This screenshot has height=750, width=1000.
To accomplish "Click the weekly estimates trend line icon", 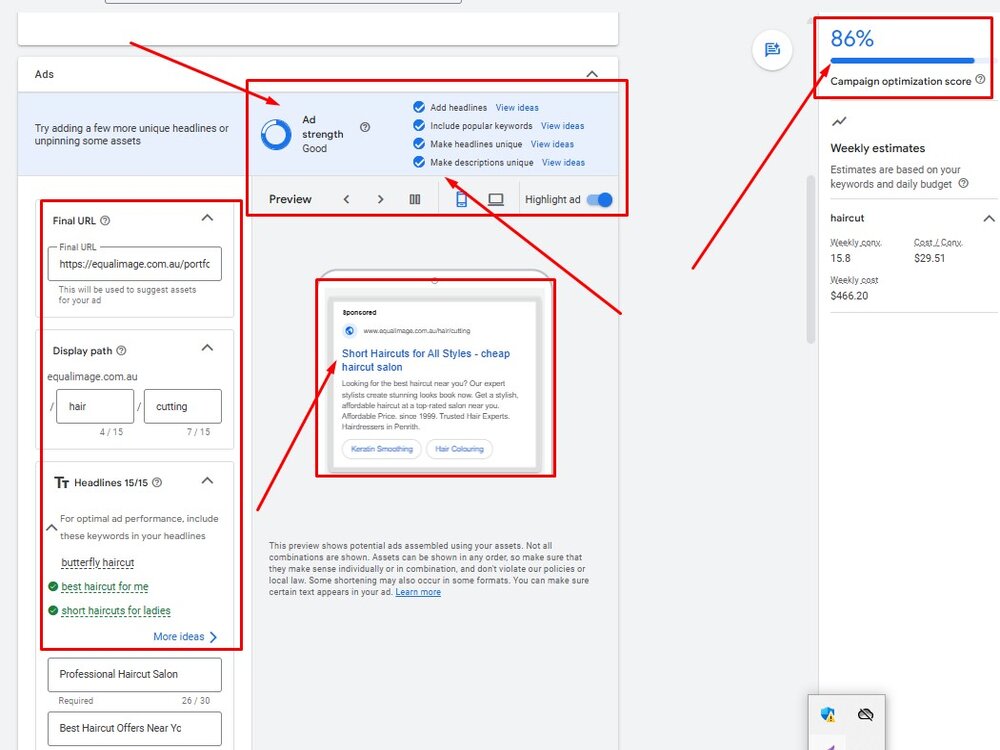I will 839,121.
